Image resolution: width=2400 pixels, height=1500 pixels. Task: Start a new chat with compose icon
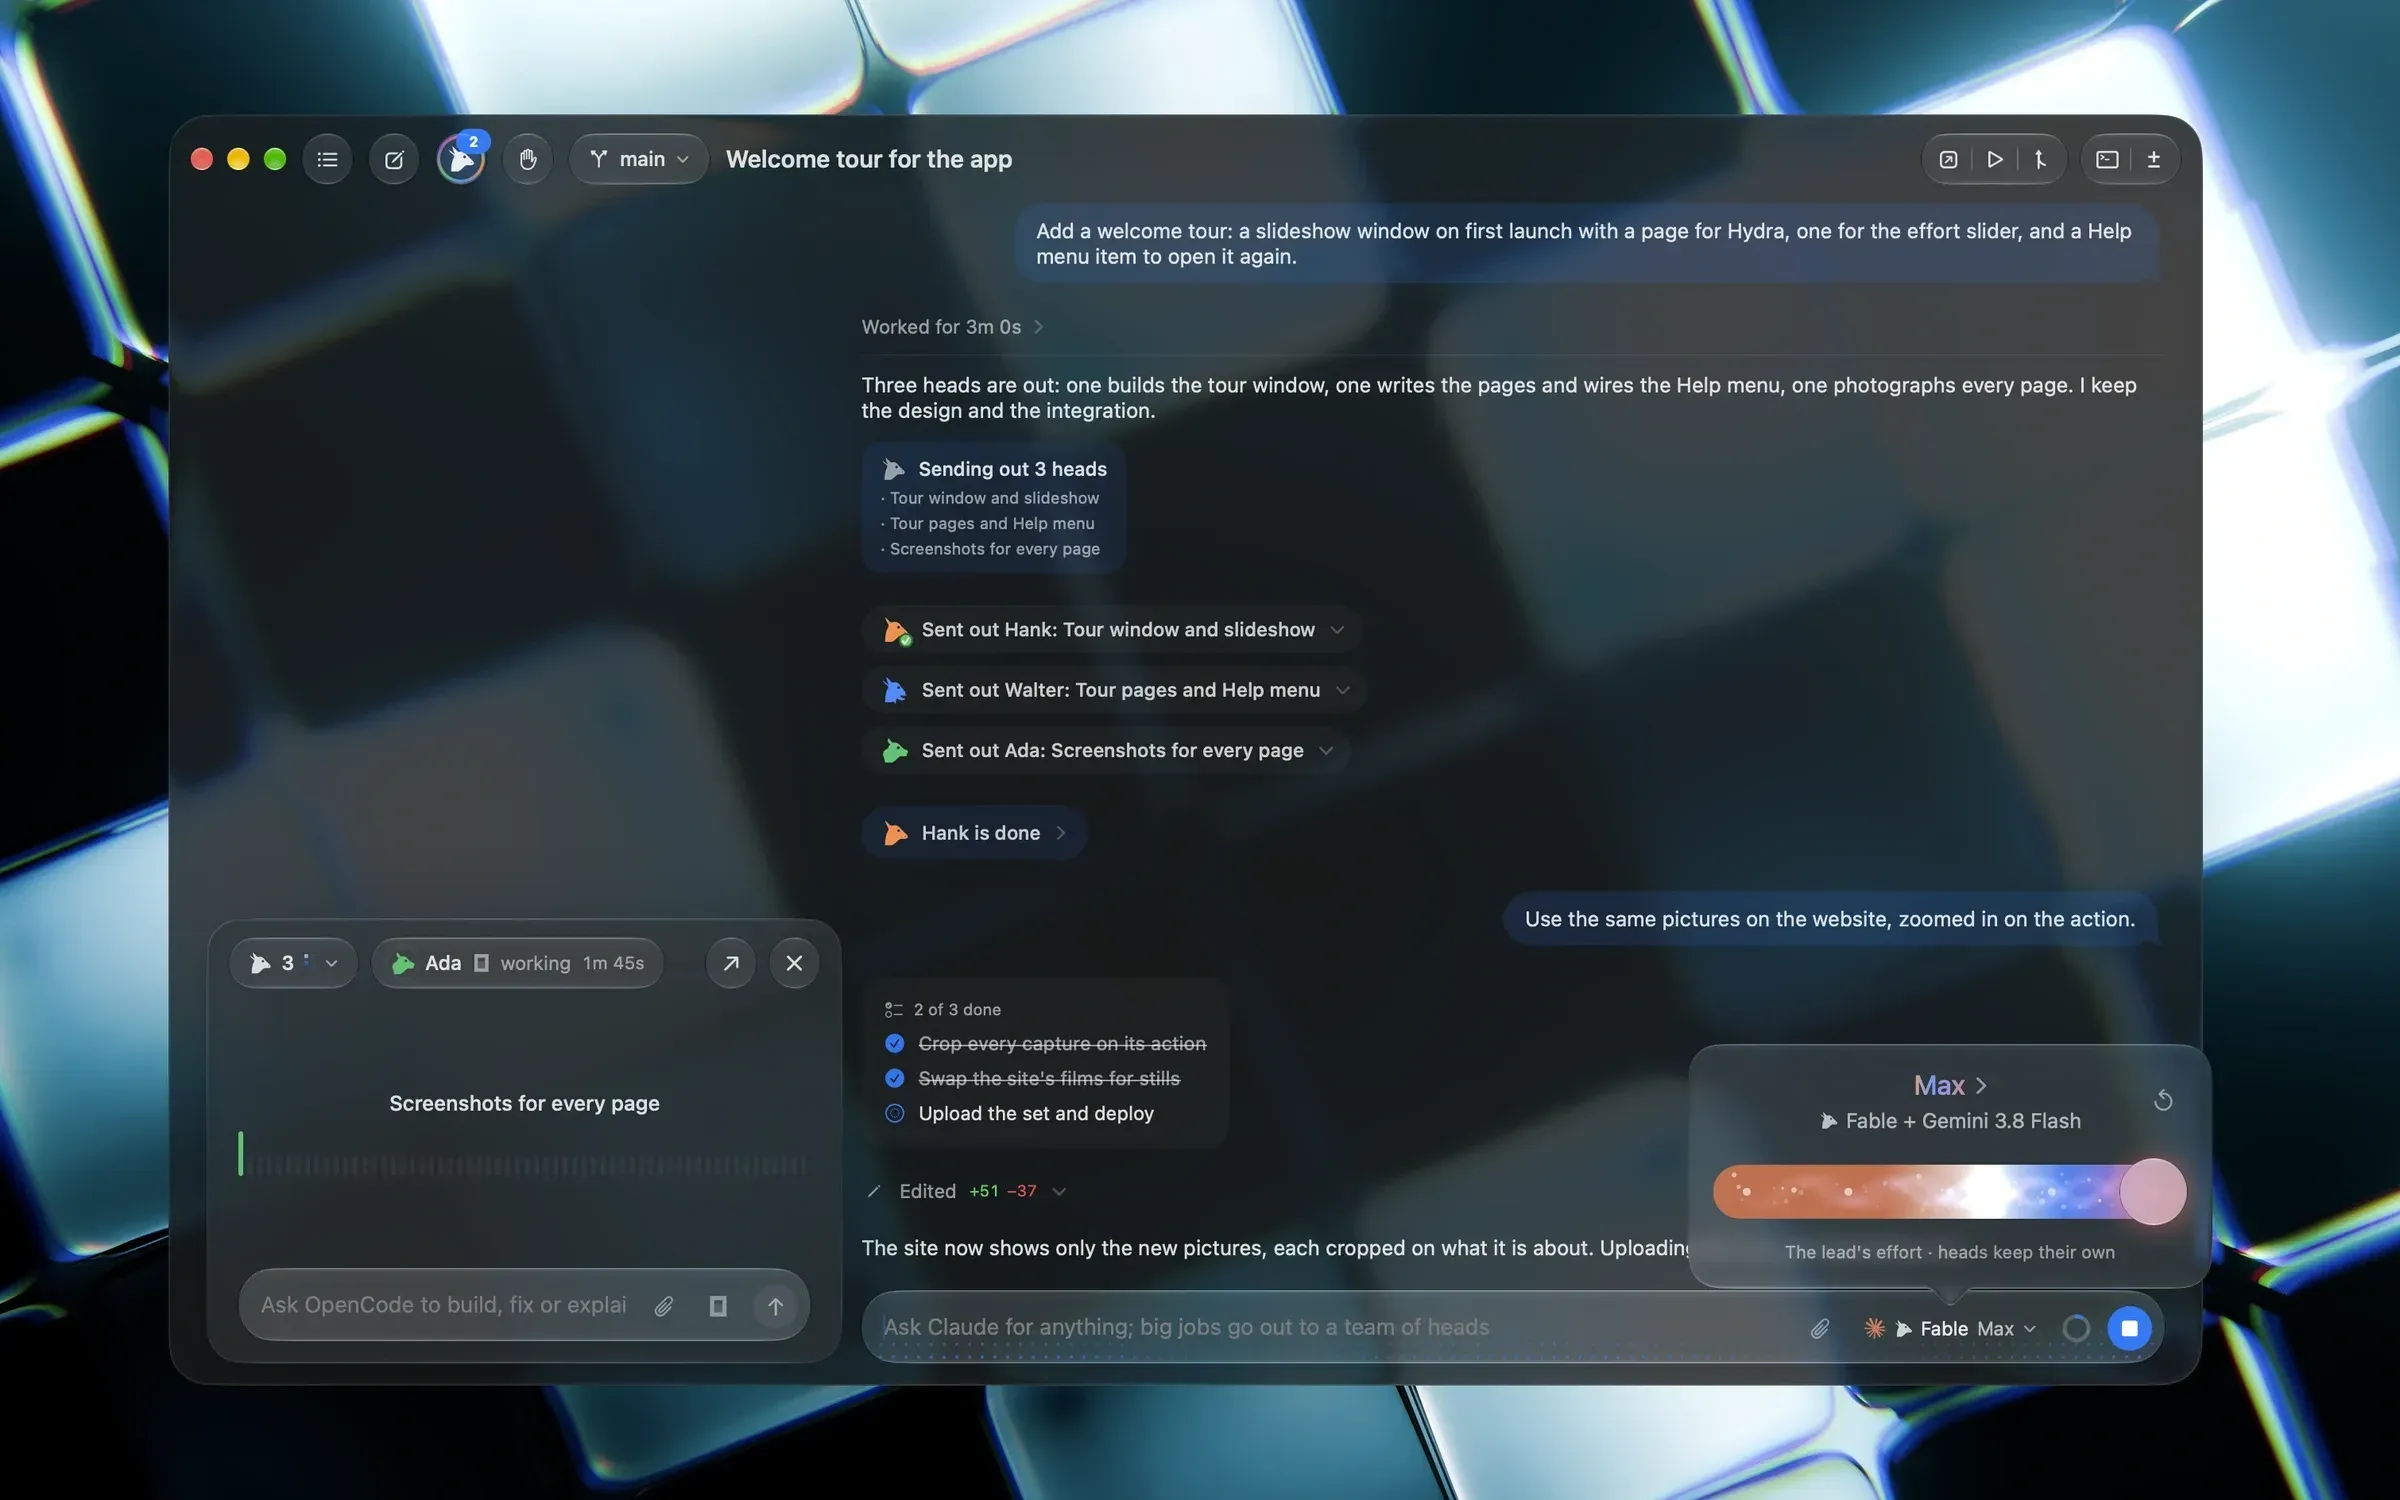tap(394, 159)
